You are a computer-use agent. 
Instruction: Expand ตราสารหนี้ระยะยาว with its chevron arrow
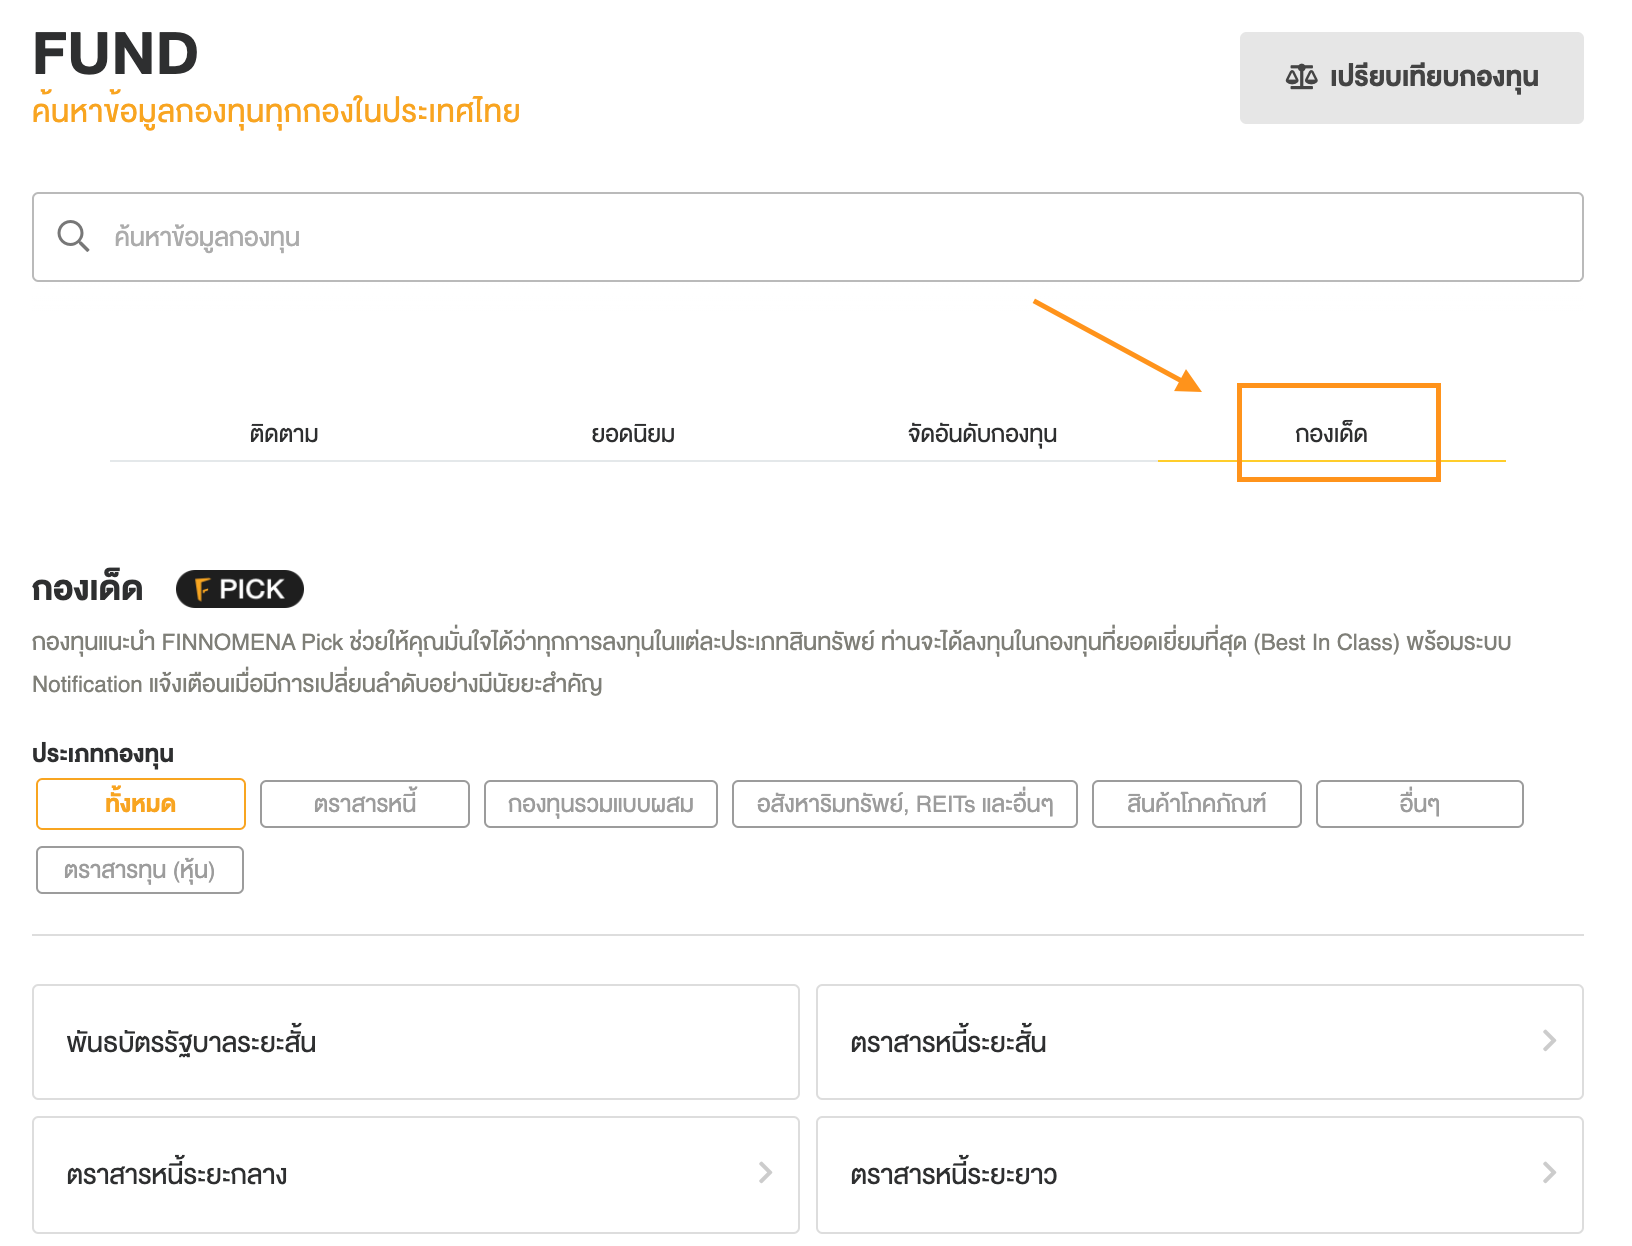coord(1549,1173)
